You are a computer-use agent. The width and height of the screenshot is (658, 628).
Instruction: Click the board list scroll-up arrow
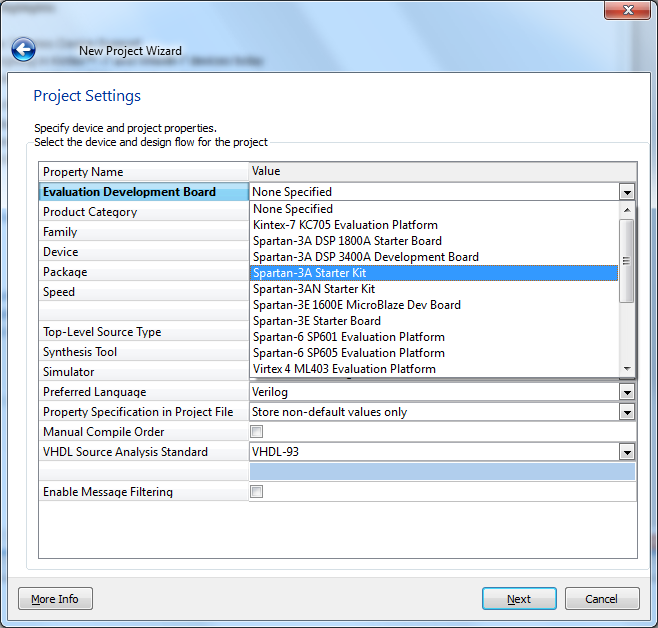627,210
